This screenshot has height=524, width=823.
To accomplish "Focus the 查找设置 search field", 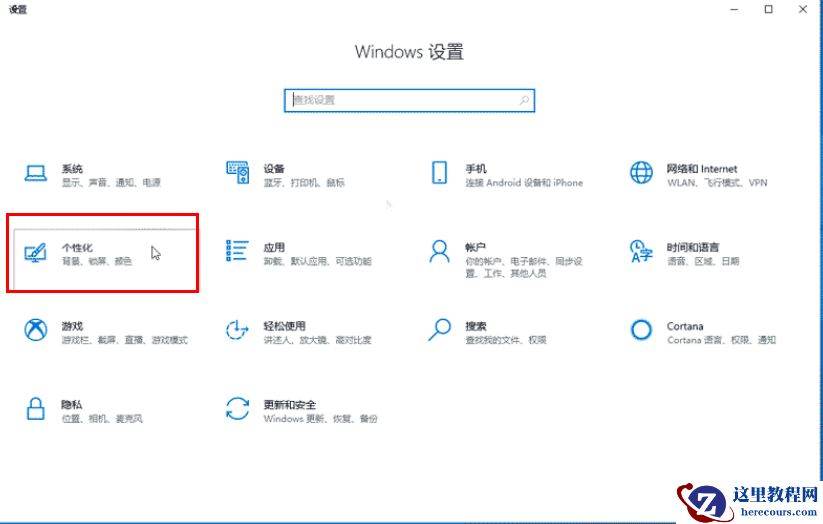I will pyautogui.click(x=409, y=100).
